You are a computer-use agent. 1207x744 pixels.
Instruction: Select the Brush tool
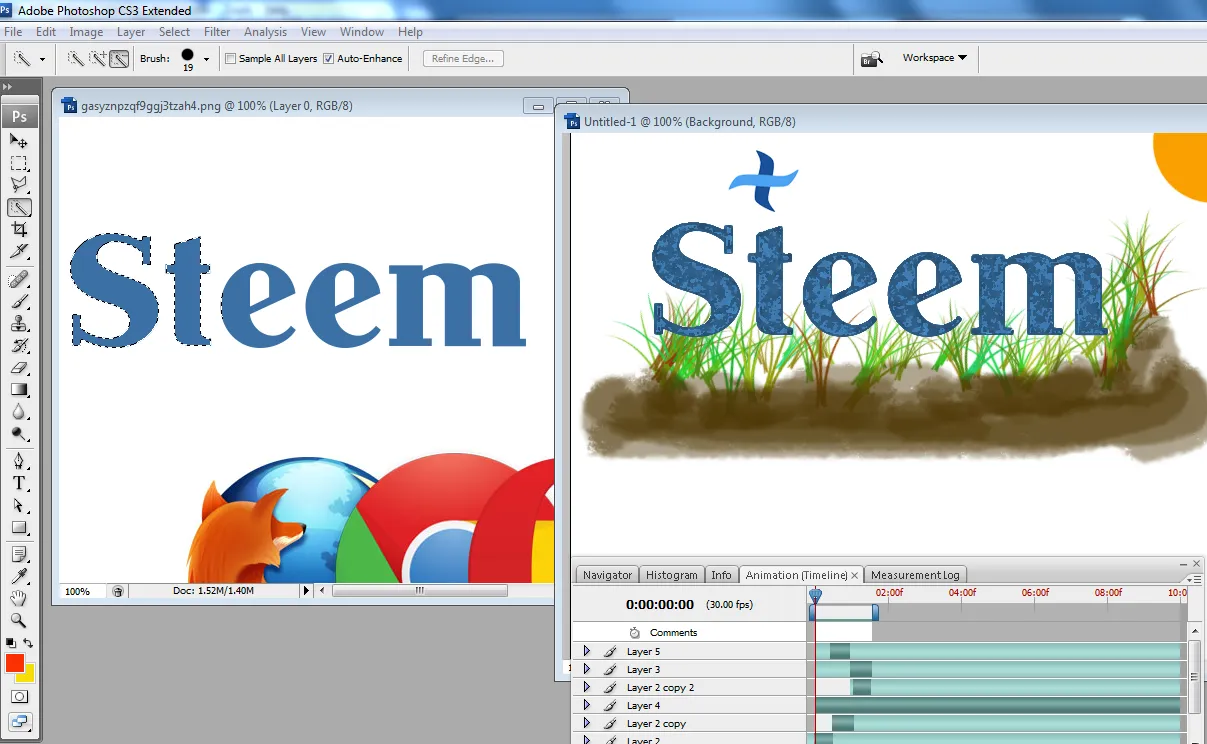click(19, 301)
